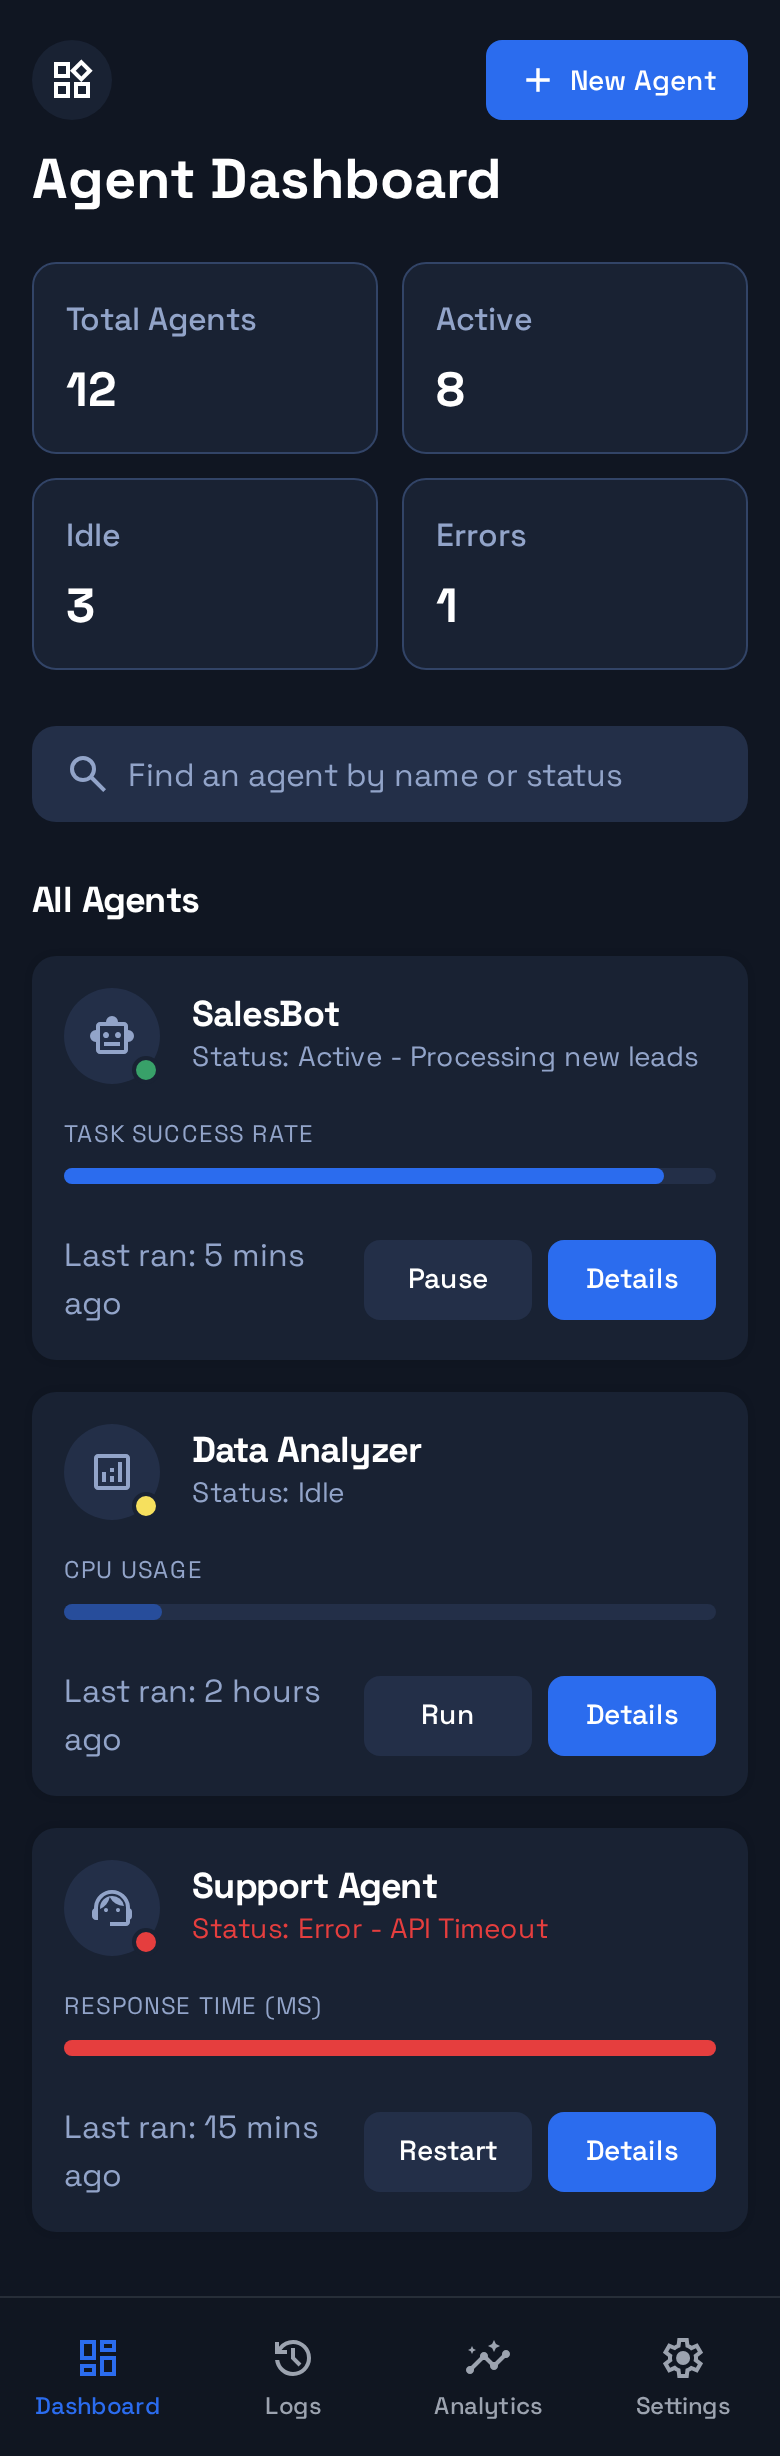
Task: Click the search magnifier icon
Action: (88, 774)
